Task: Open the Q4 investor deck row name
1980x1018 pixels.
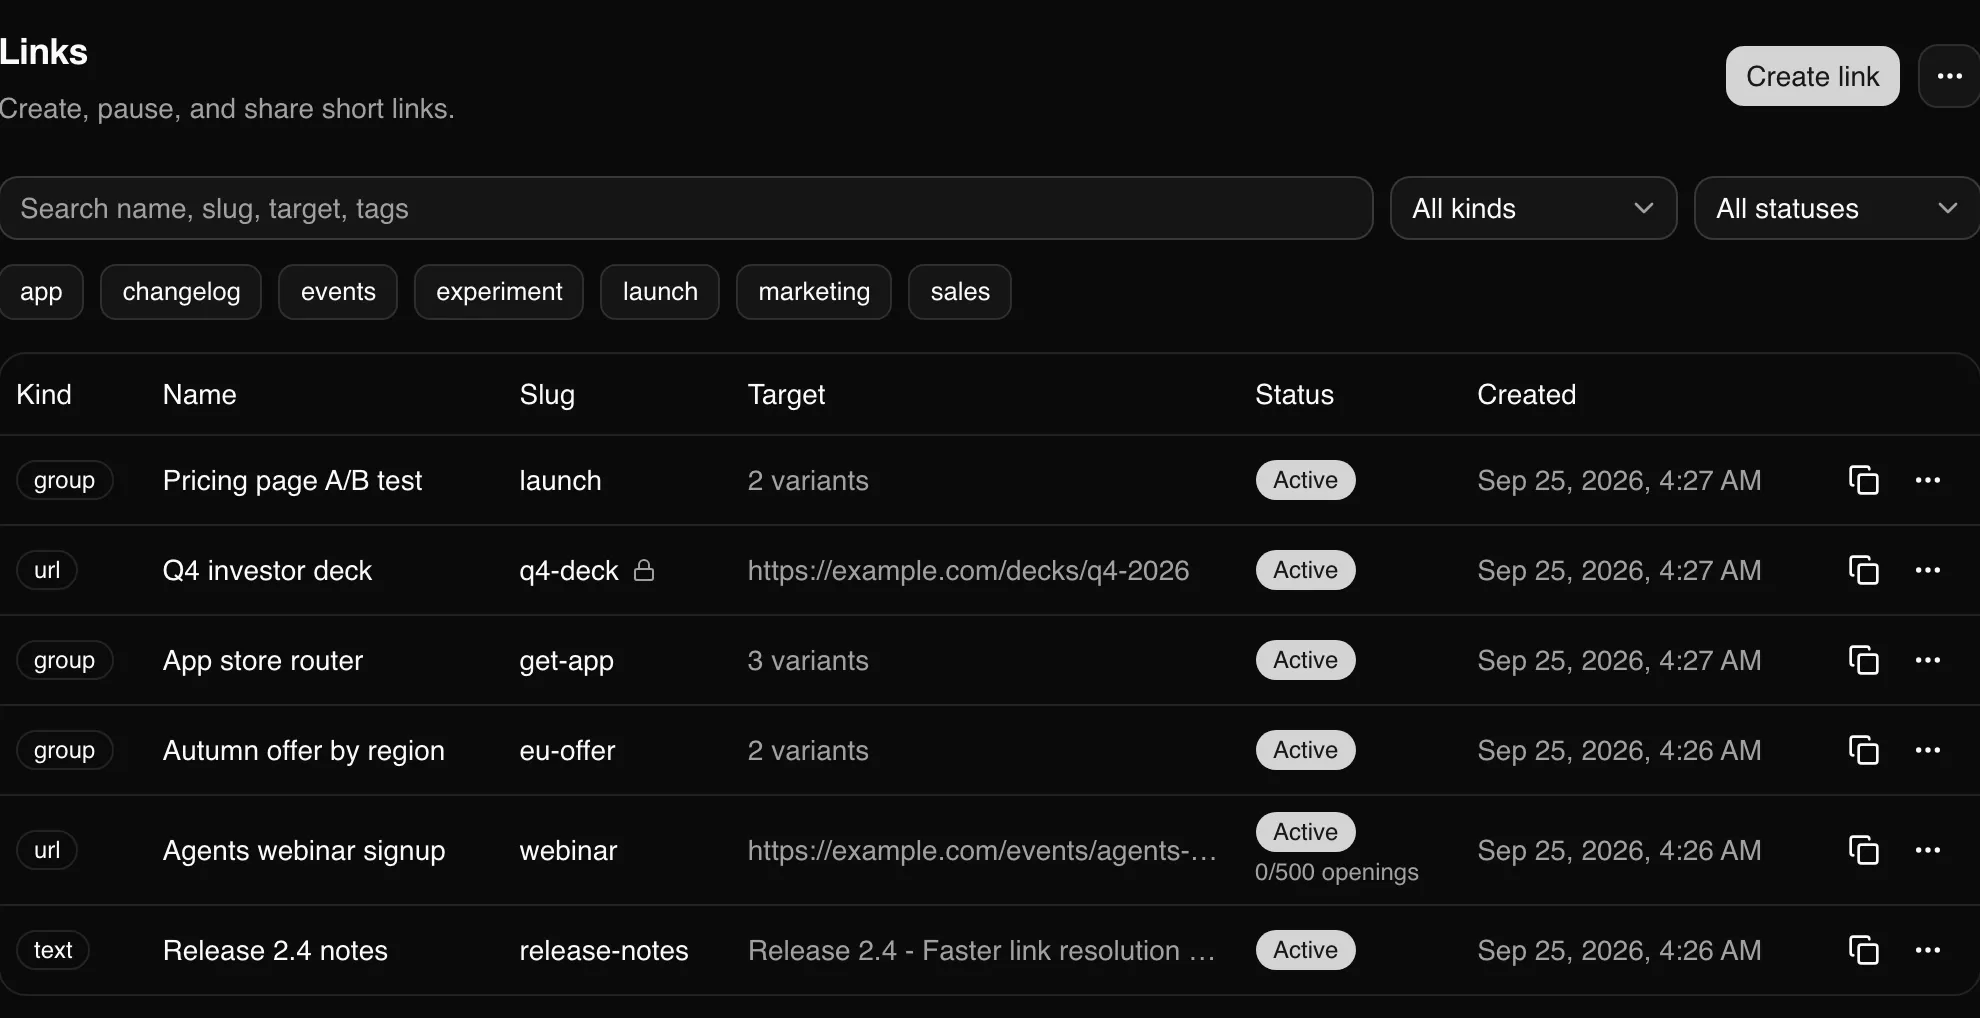Action: point(267,571)
